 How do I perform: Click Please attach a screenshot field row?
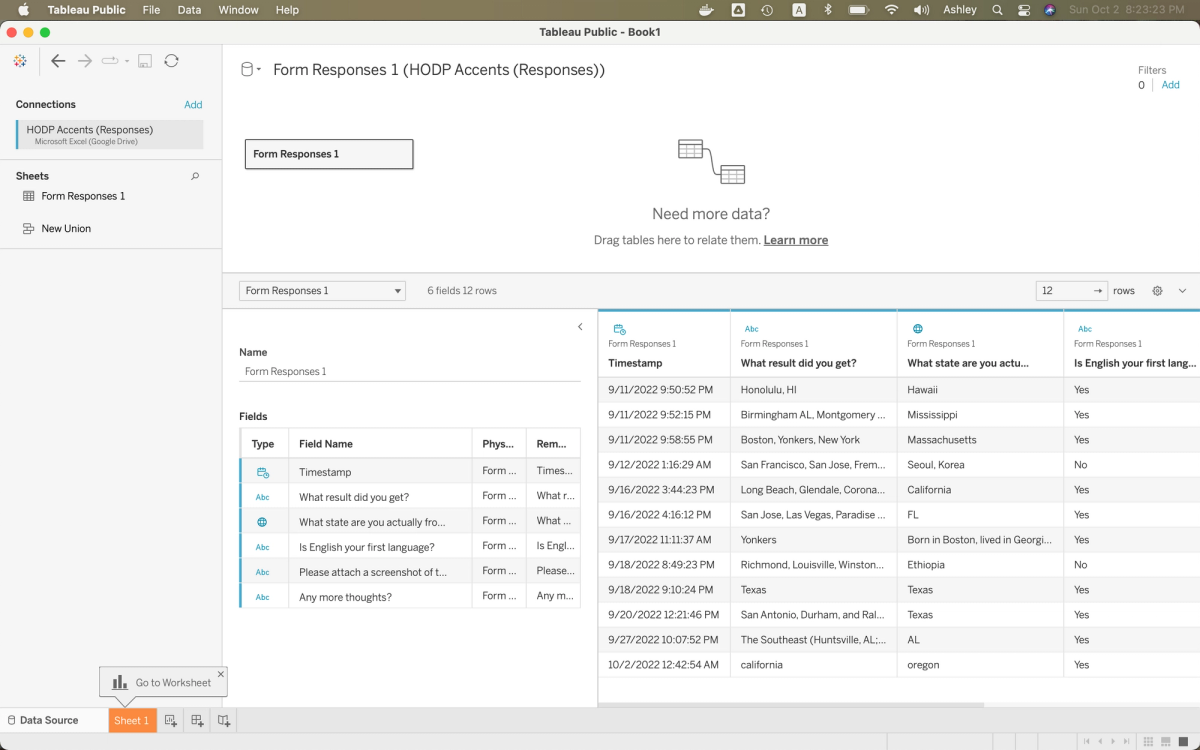pyautogui.click(x=410, y=572)
